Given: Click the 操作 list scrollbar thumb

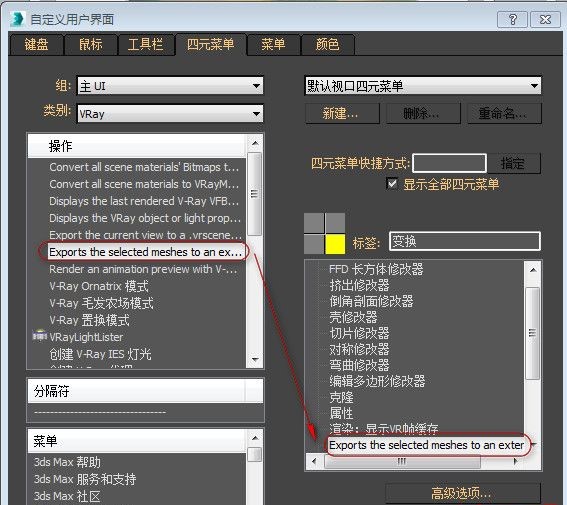Looking at the screenshot, I should (255, 194).
